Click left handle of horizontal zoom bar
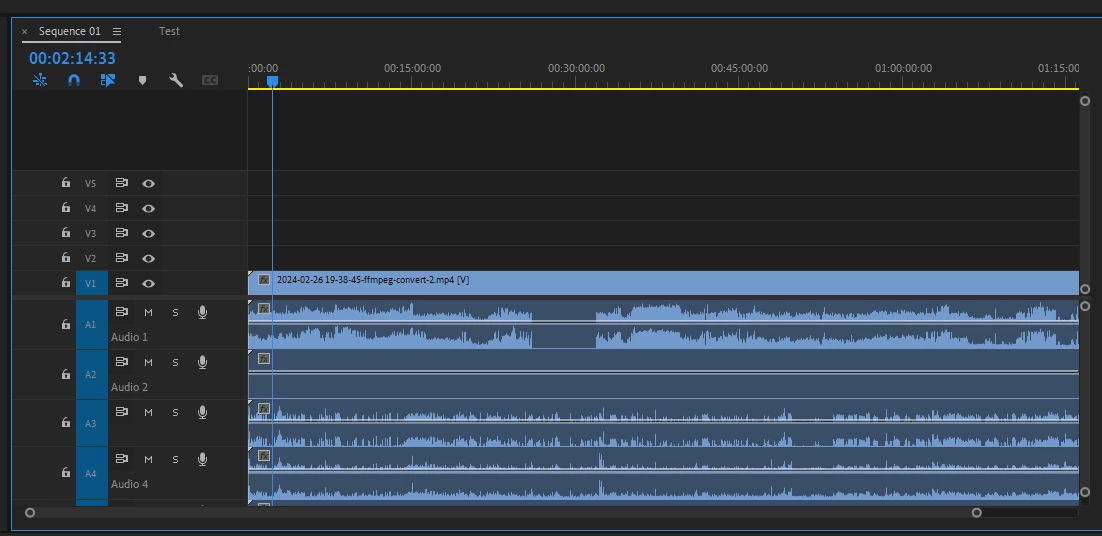This screenshot has height=536, width=1102. pyautogui.click(x=30, y=513)
